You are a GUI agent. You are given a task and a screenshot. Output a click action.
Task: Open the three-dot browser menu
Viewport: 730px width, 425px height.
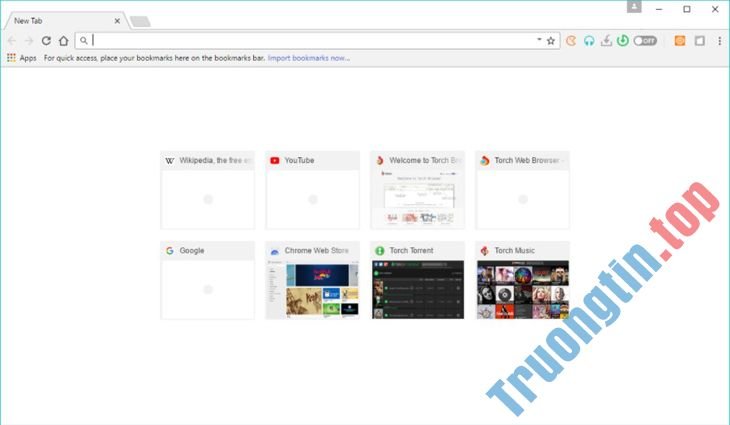pos(720,41)
